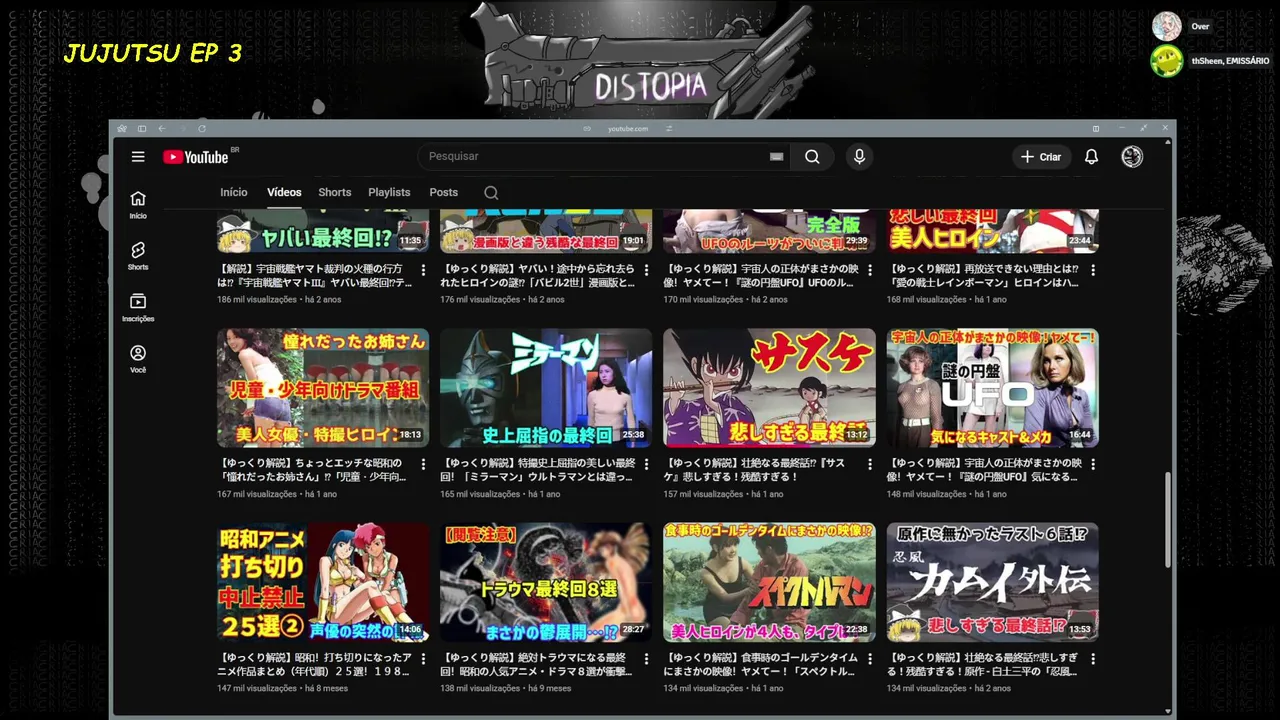Image resolution: width=1280 pixels, height=720 pixels.
Task: Click the thSheen, EMISSÁRIO green avatar
Action: pyautogui.click(x=1166, y=61)
